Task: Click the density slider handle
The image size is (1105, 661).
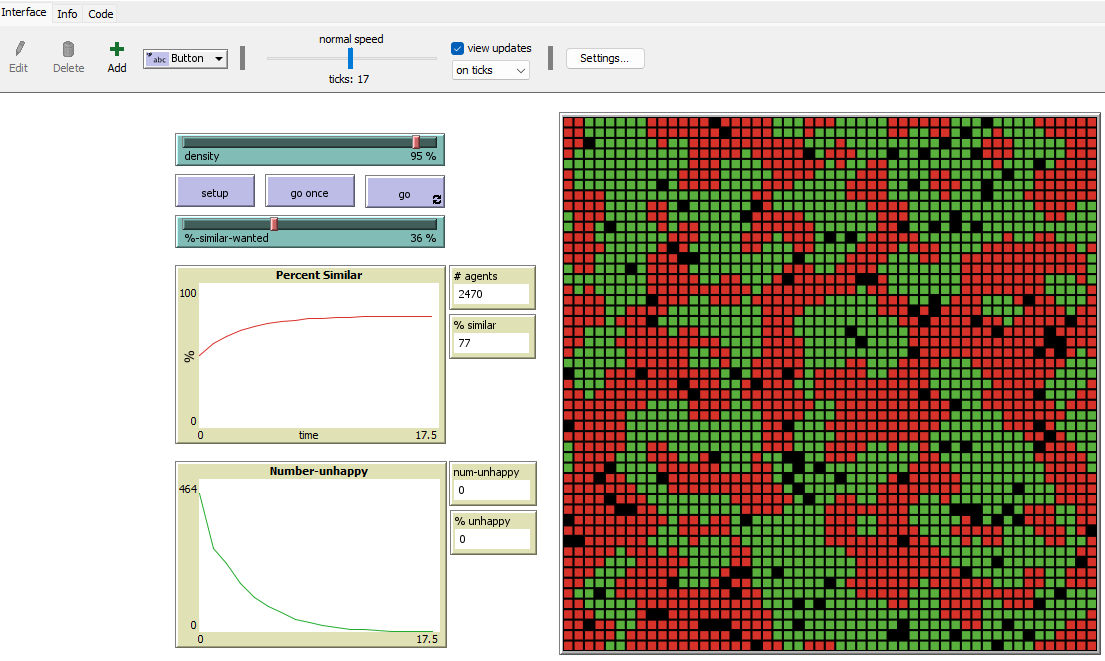Action: click(x=416, y=142)
